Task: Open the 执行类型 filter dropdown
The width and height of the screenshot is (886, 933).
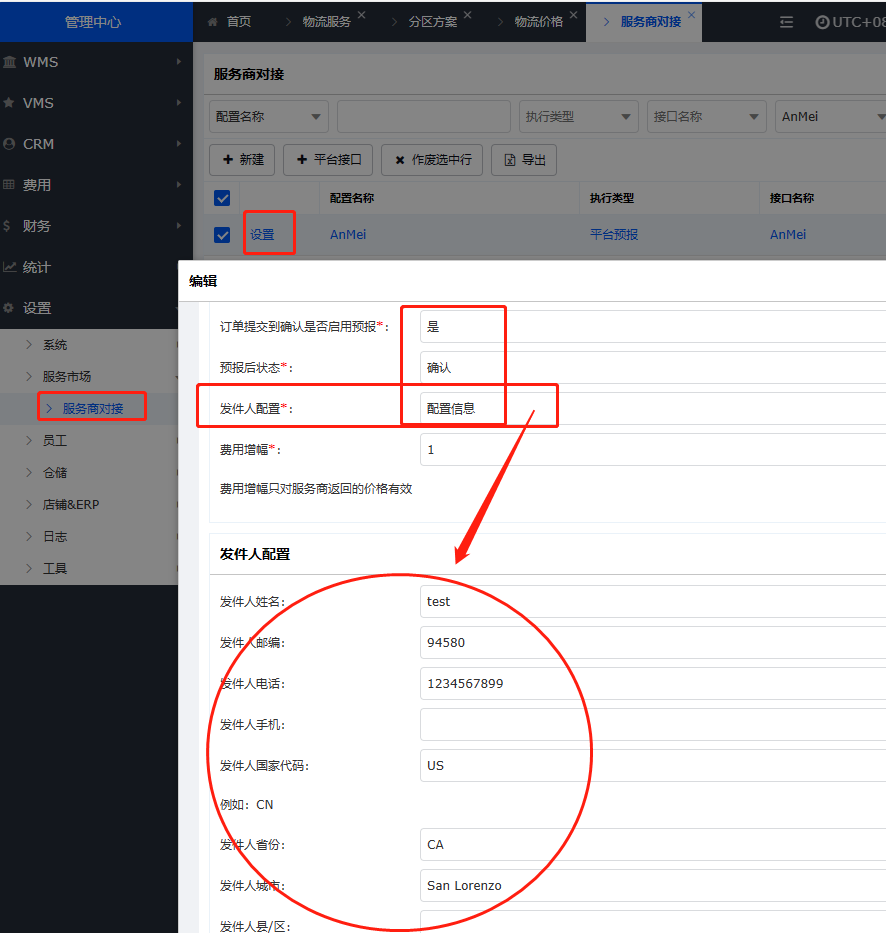Action: click(578, 117)
